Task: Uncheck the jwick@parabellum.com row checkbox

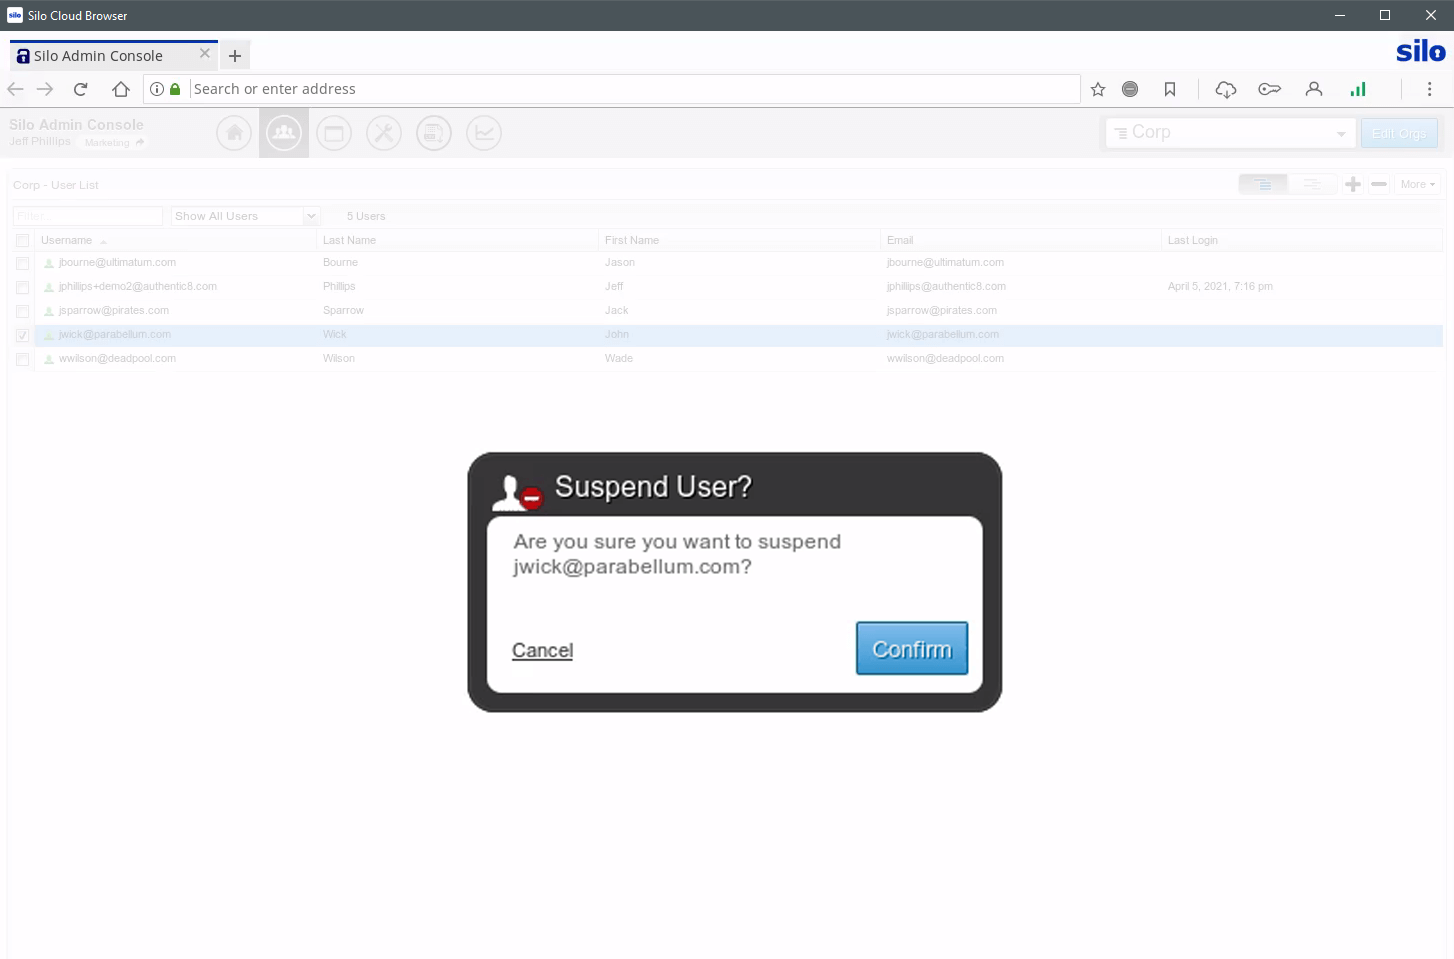Action: [x=22, y=335]
